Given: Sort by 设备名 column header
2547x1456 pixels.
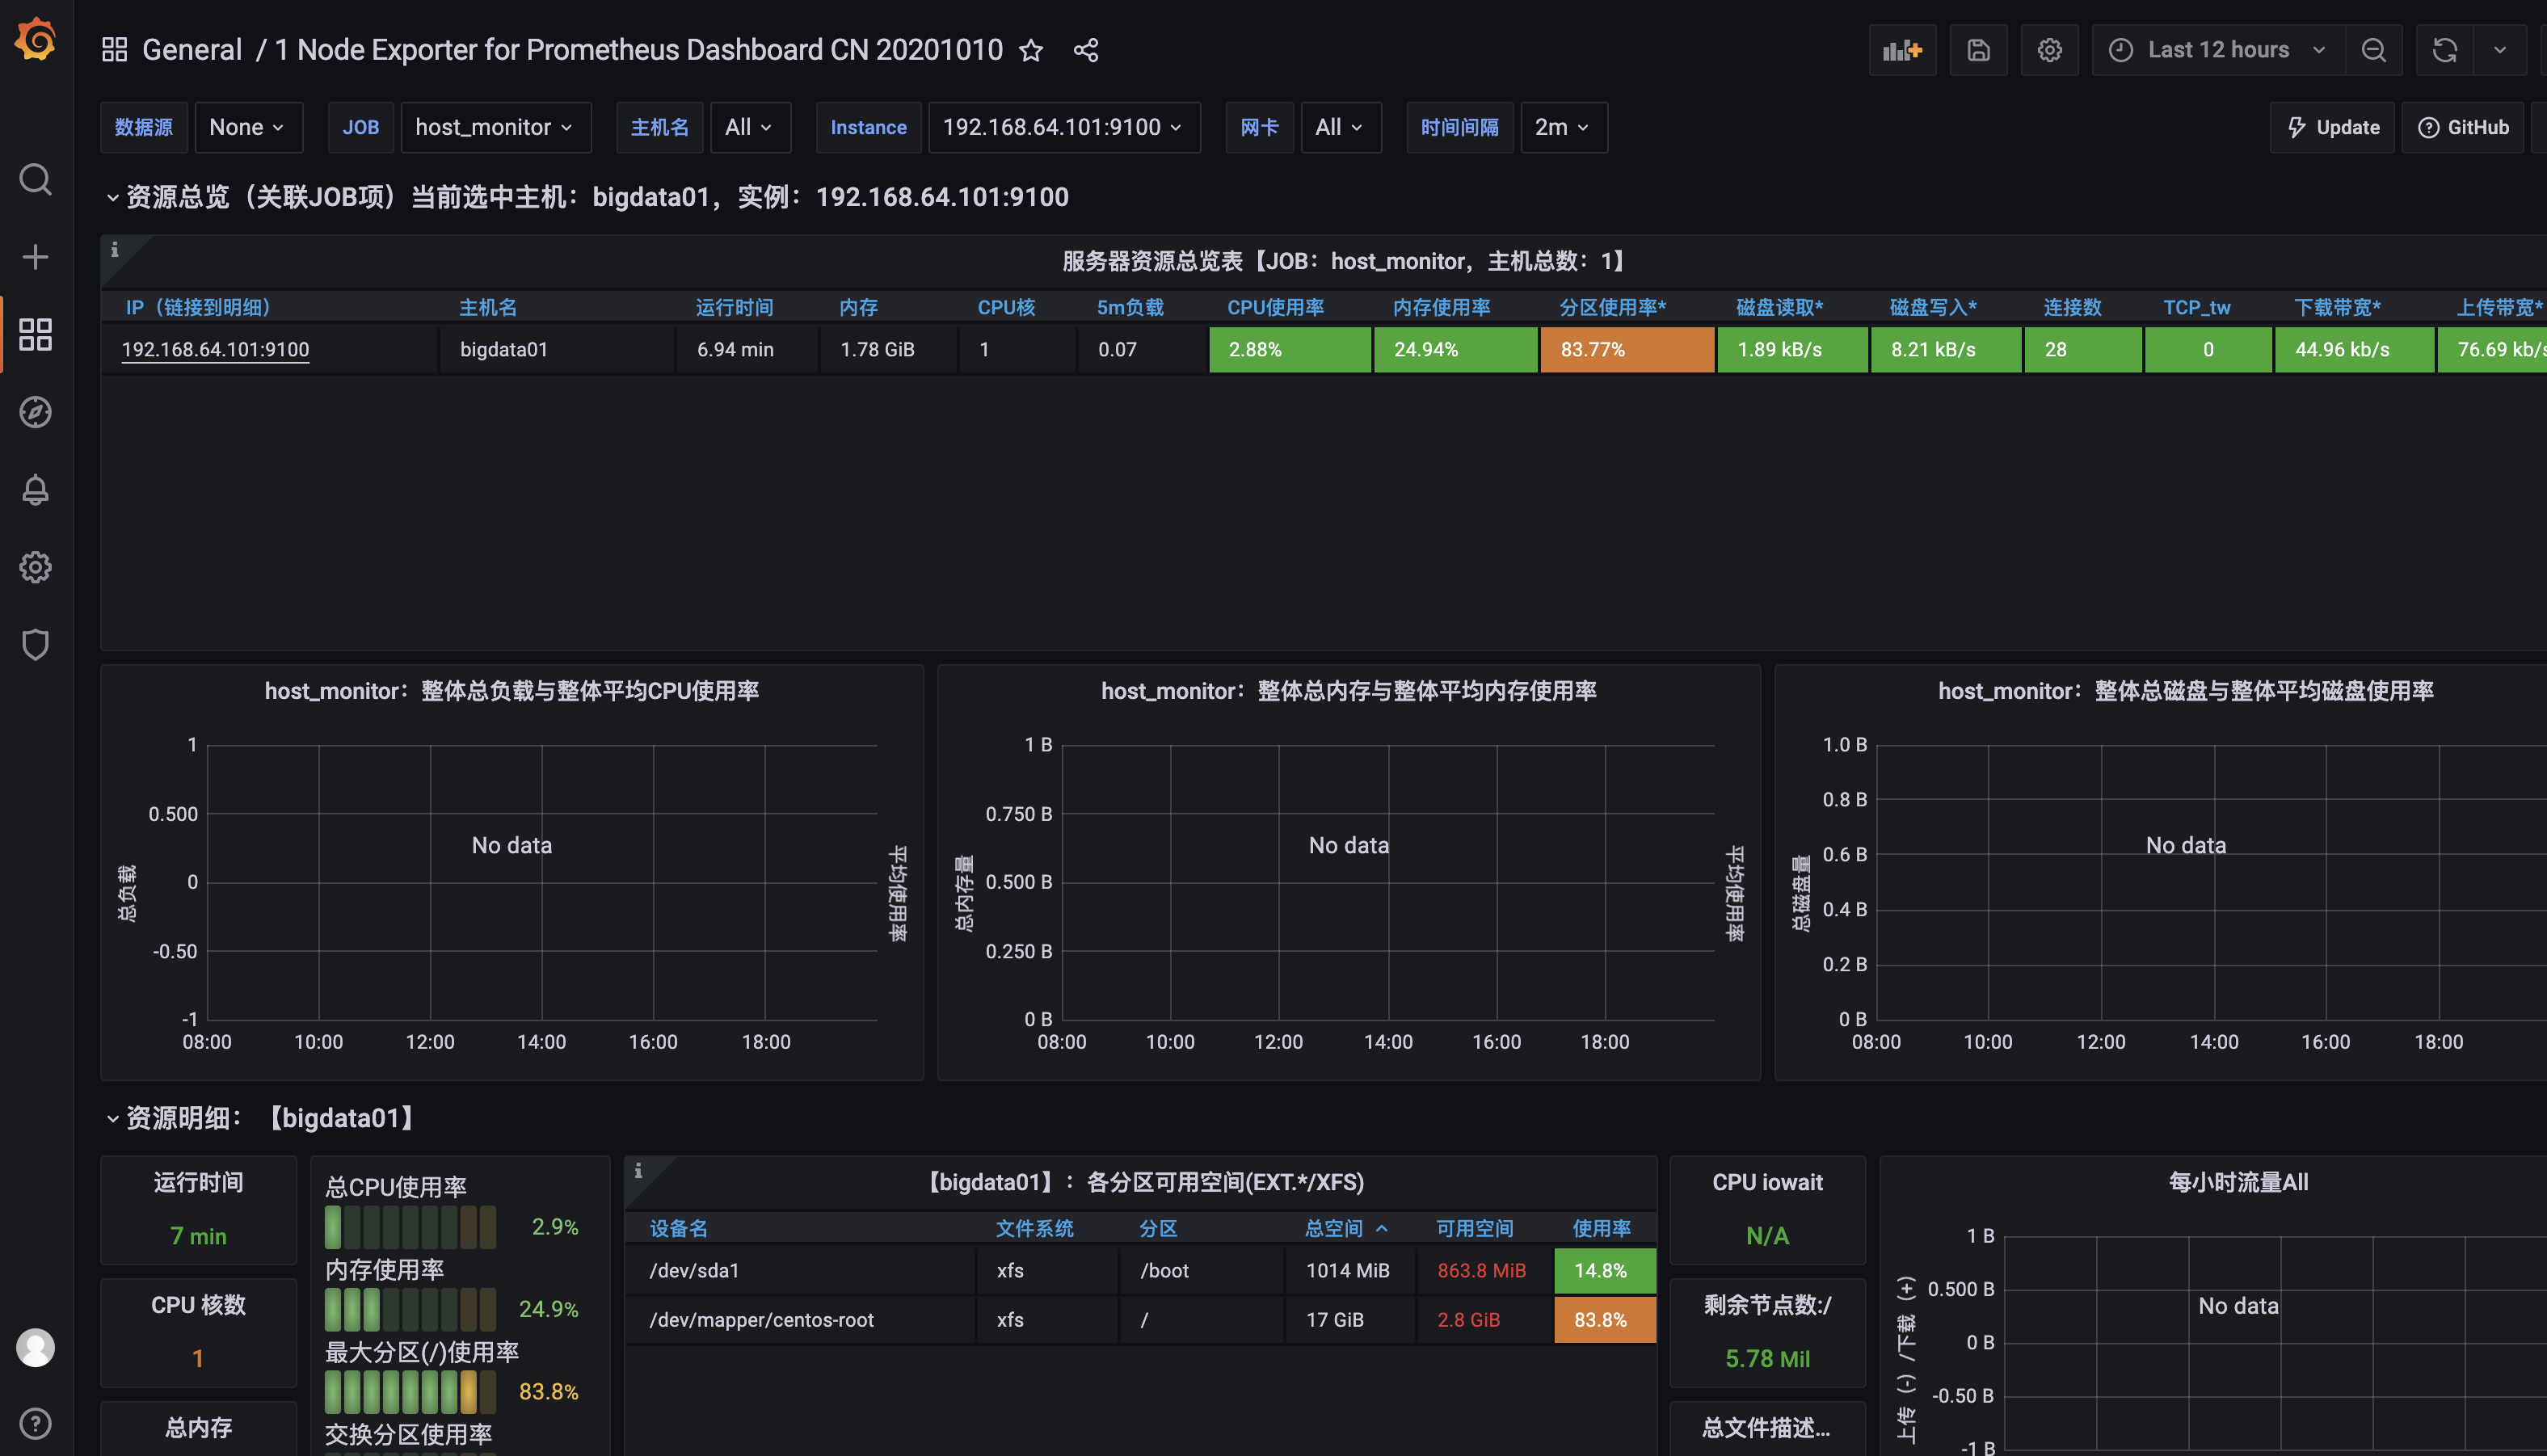Looking at the screenshot, I should pos(679,1228).
